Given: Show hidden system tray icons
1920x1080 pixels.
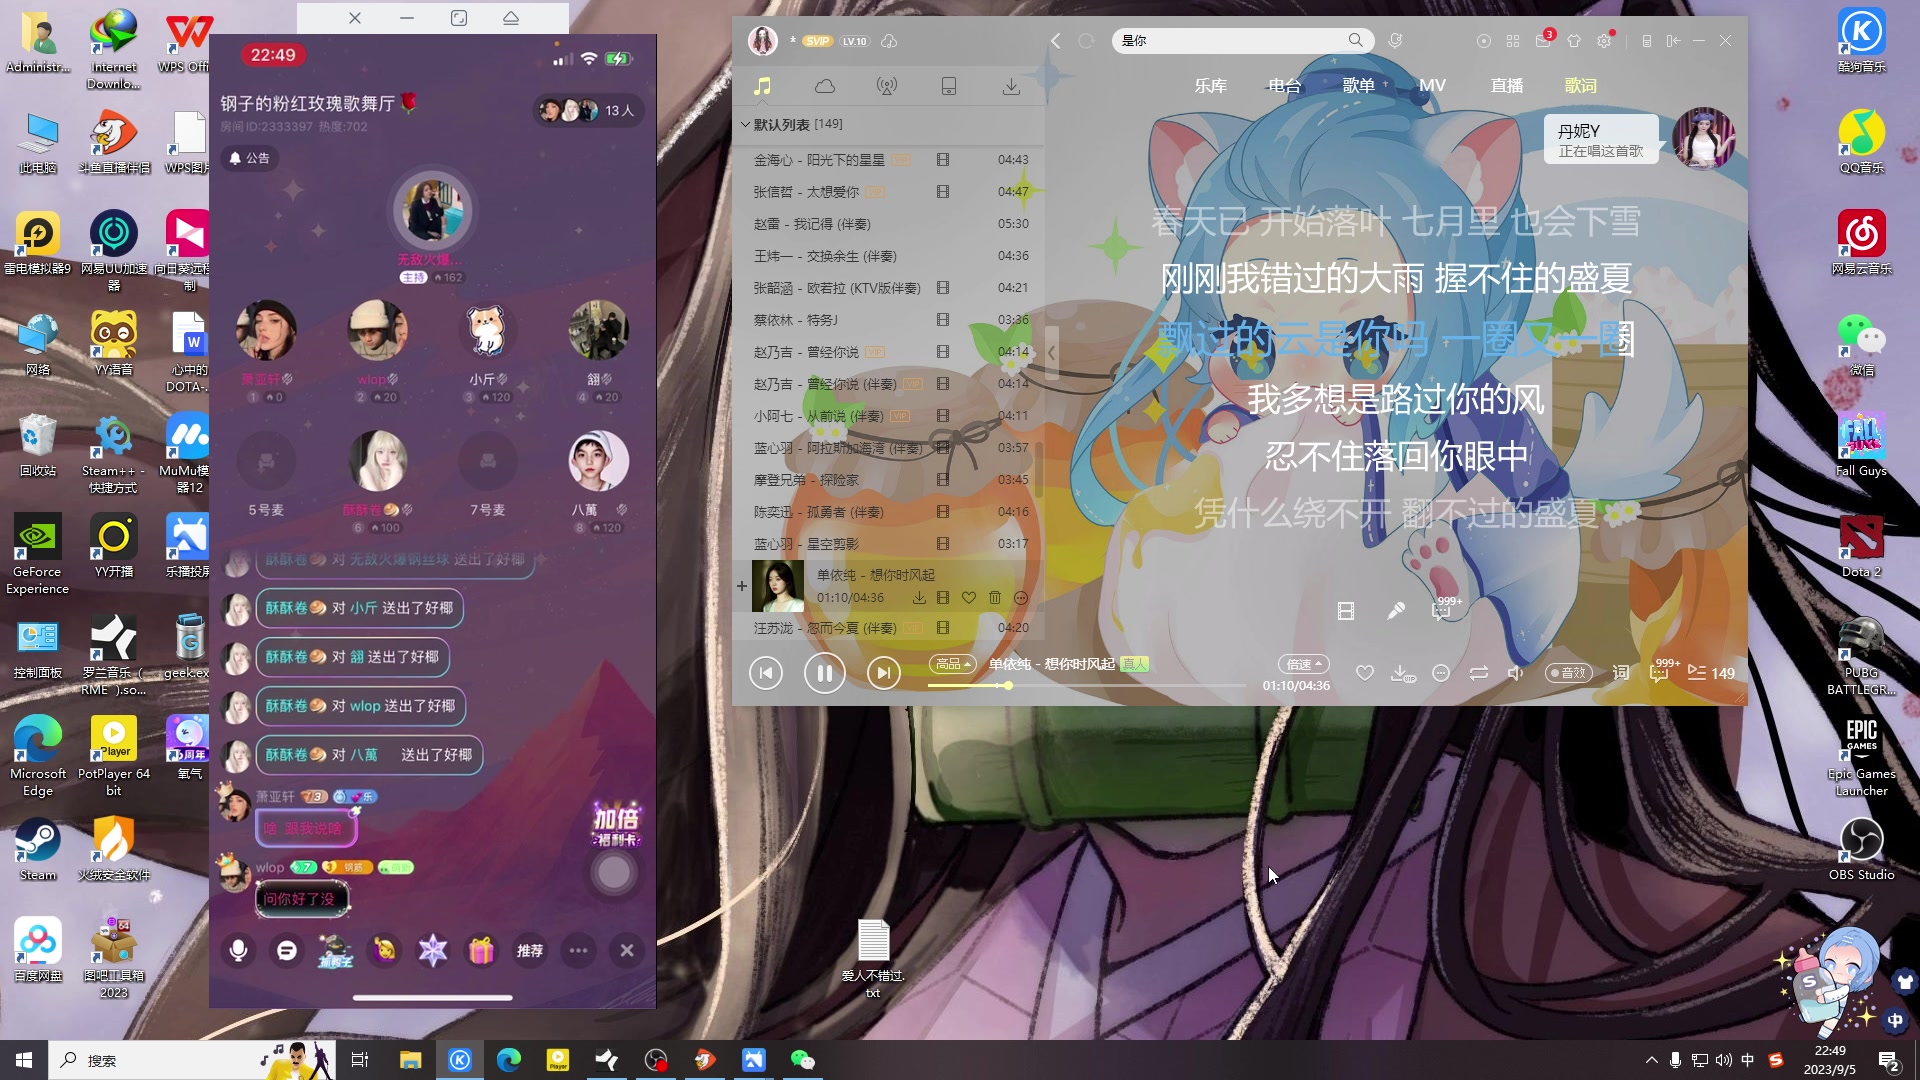Looking at the screenshot, I should [1651, 1060].
